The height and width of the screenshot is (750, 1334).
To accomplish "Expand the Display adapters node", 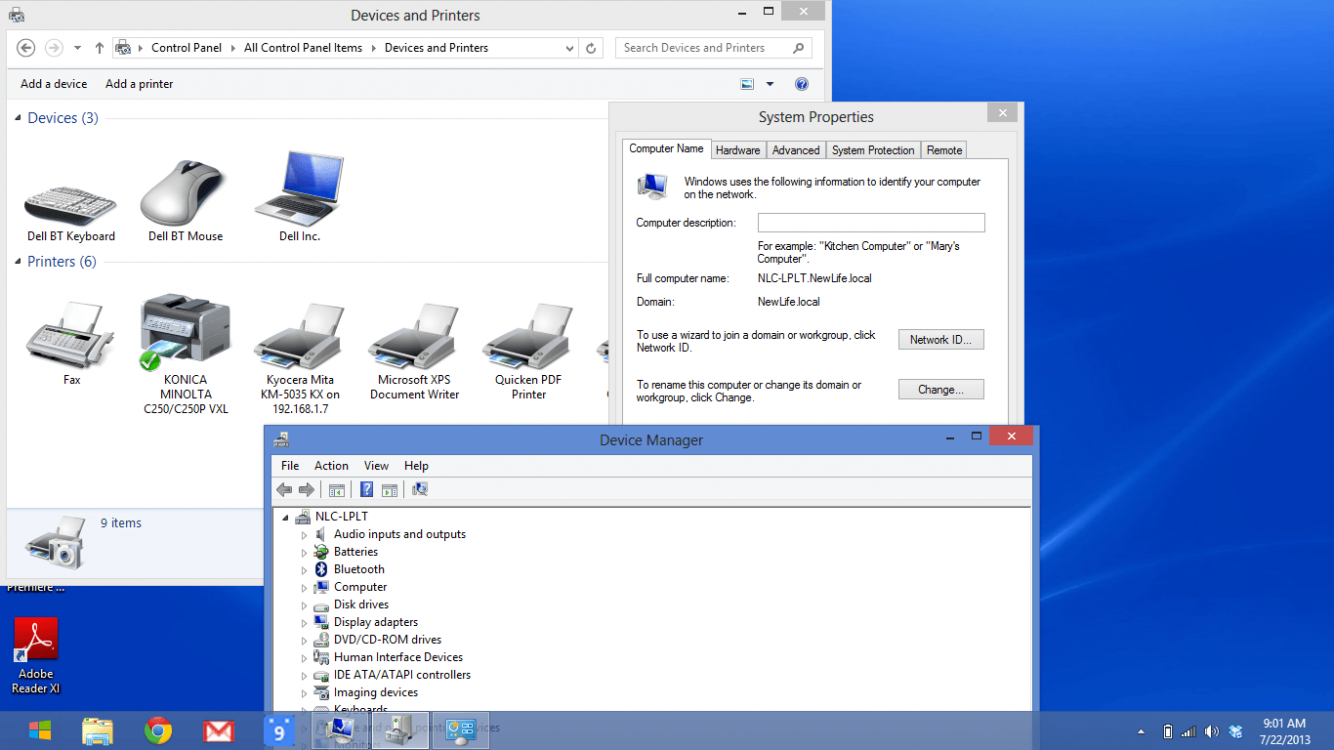I will 304,623.
